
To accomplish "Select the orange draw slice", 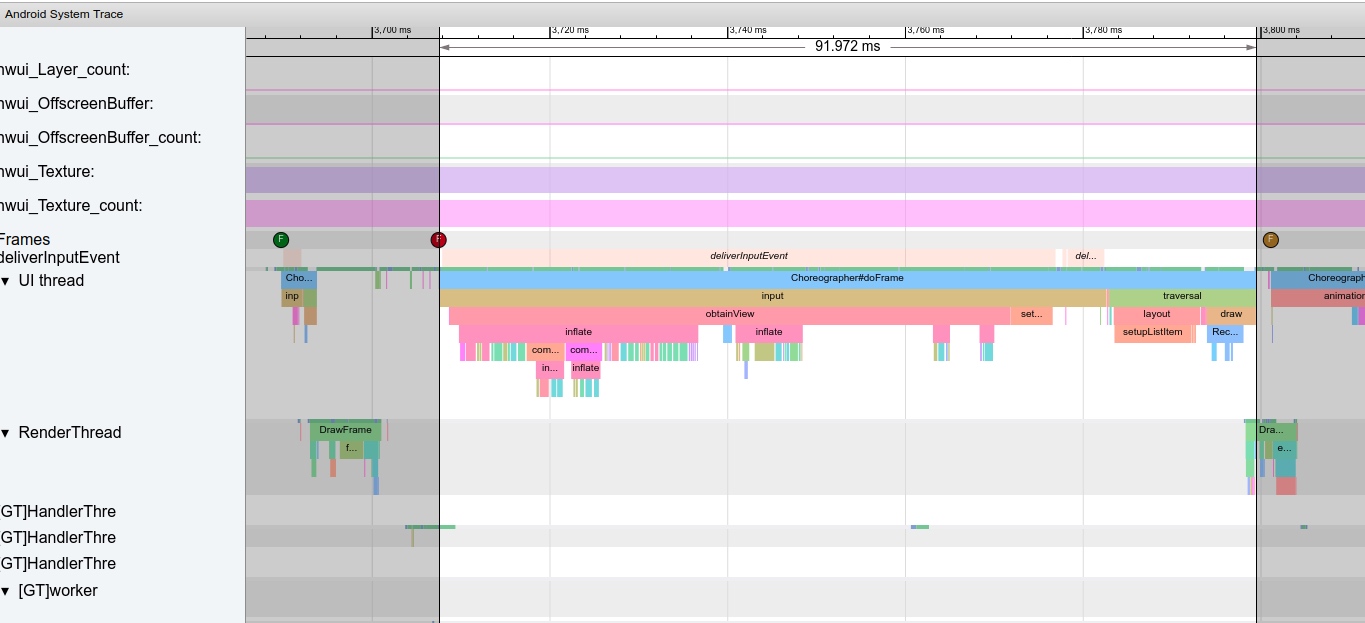I will point(1231,314).
